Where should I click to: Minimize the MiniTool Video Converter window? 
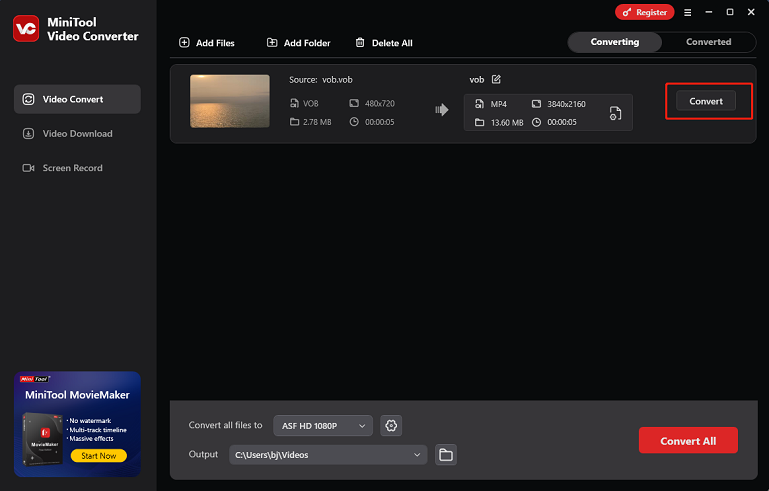click(709, 12)
